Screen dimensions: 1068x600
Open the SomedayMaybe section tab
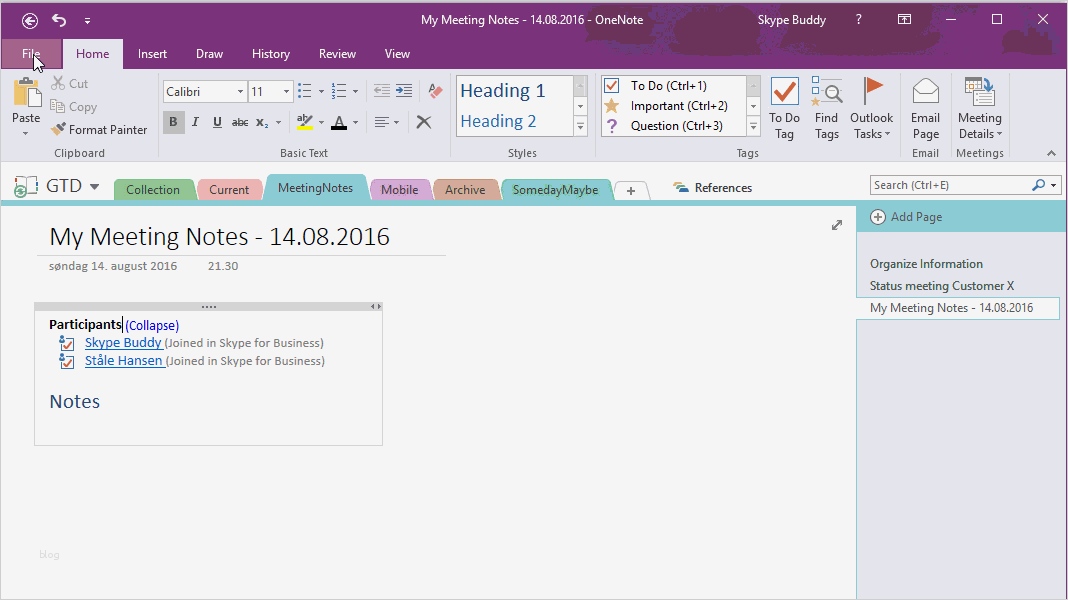pyautogui.click(x=556, y=187)
